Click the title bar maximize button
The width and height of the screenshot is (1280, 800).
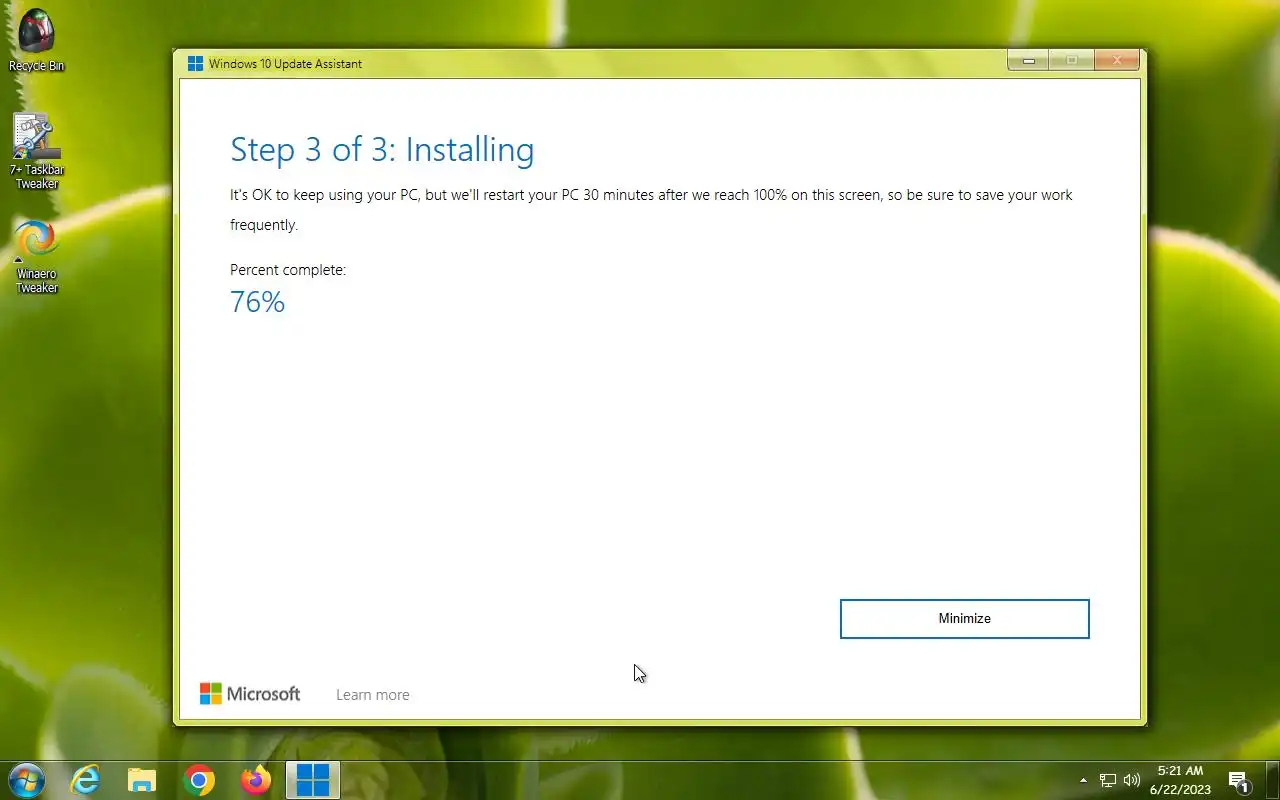[1071, 61]
